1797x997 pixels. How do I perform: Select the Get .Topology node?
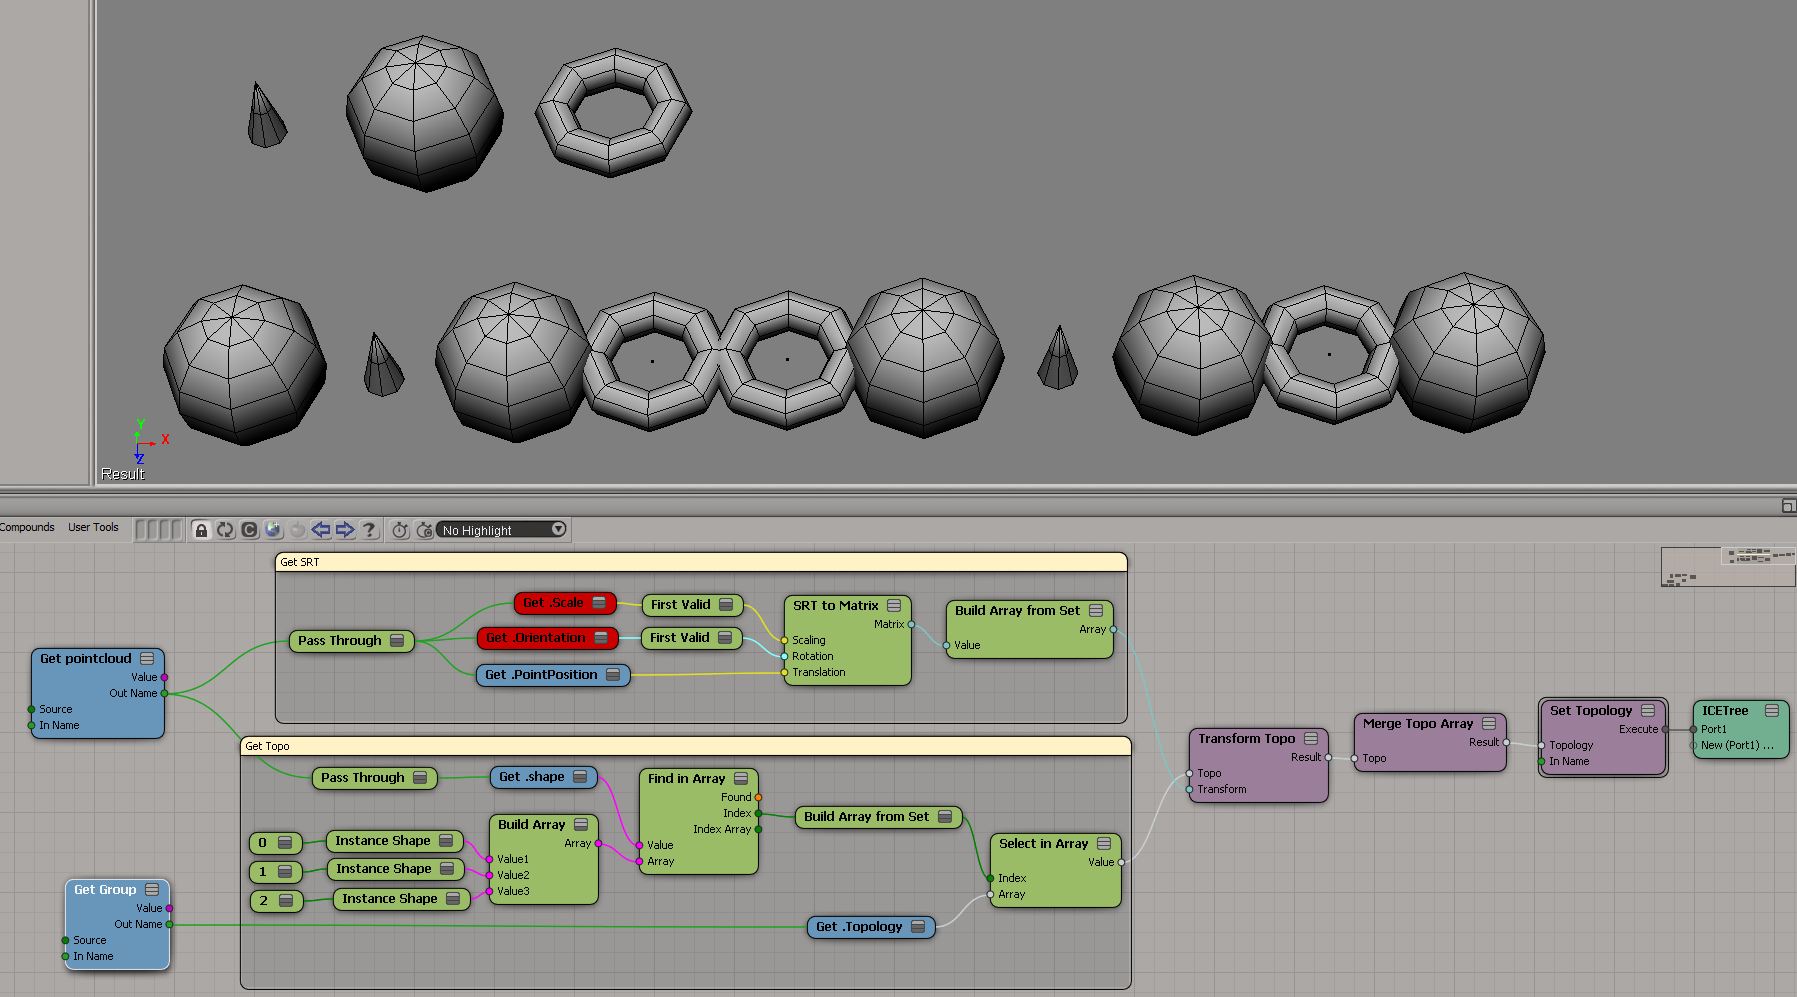tap(859, 927)
